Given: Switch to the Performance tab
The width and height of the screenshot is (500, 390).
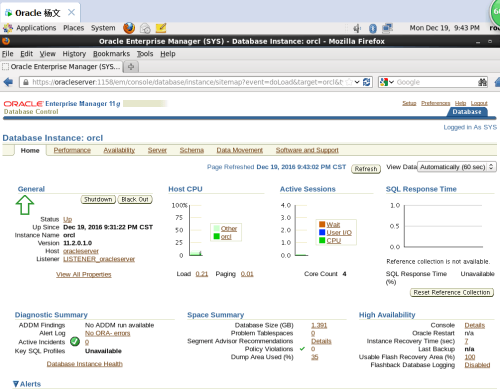Looking at the screenshot, I should (x=72, y=150).
